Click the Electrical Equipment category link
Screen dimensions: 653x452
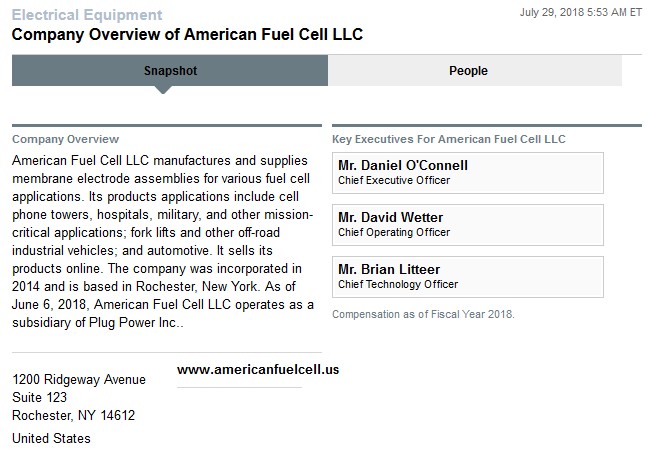coord(86,15)
